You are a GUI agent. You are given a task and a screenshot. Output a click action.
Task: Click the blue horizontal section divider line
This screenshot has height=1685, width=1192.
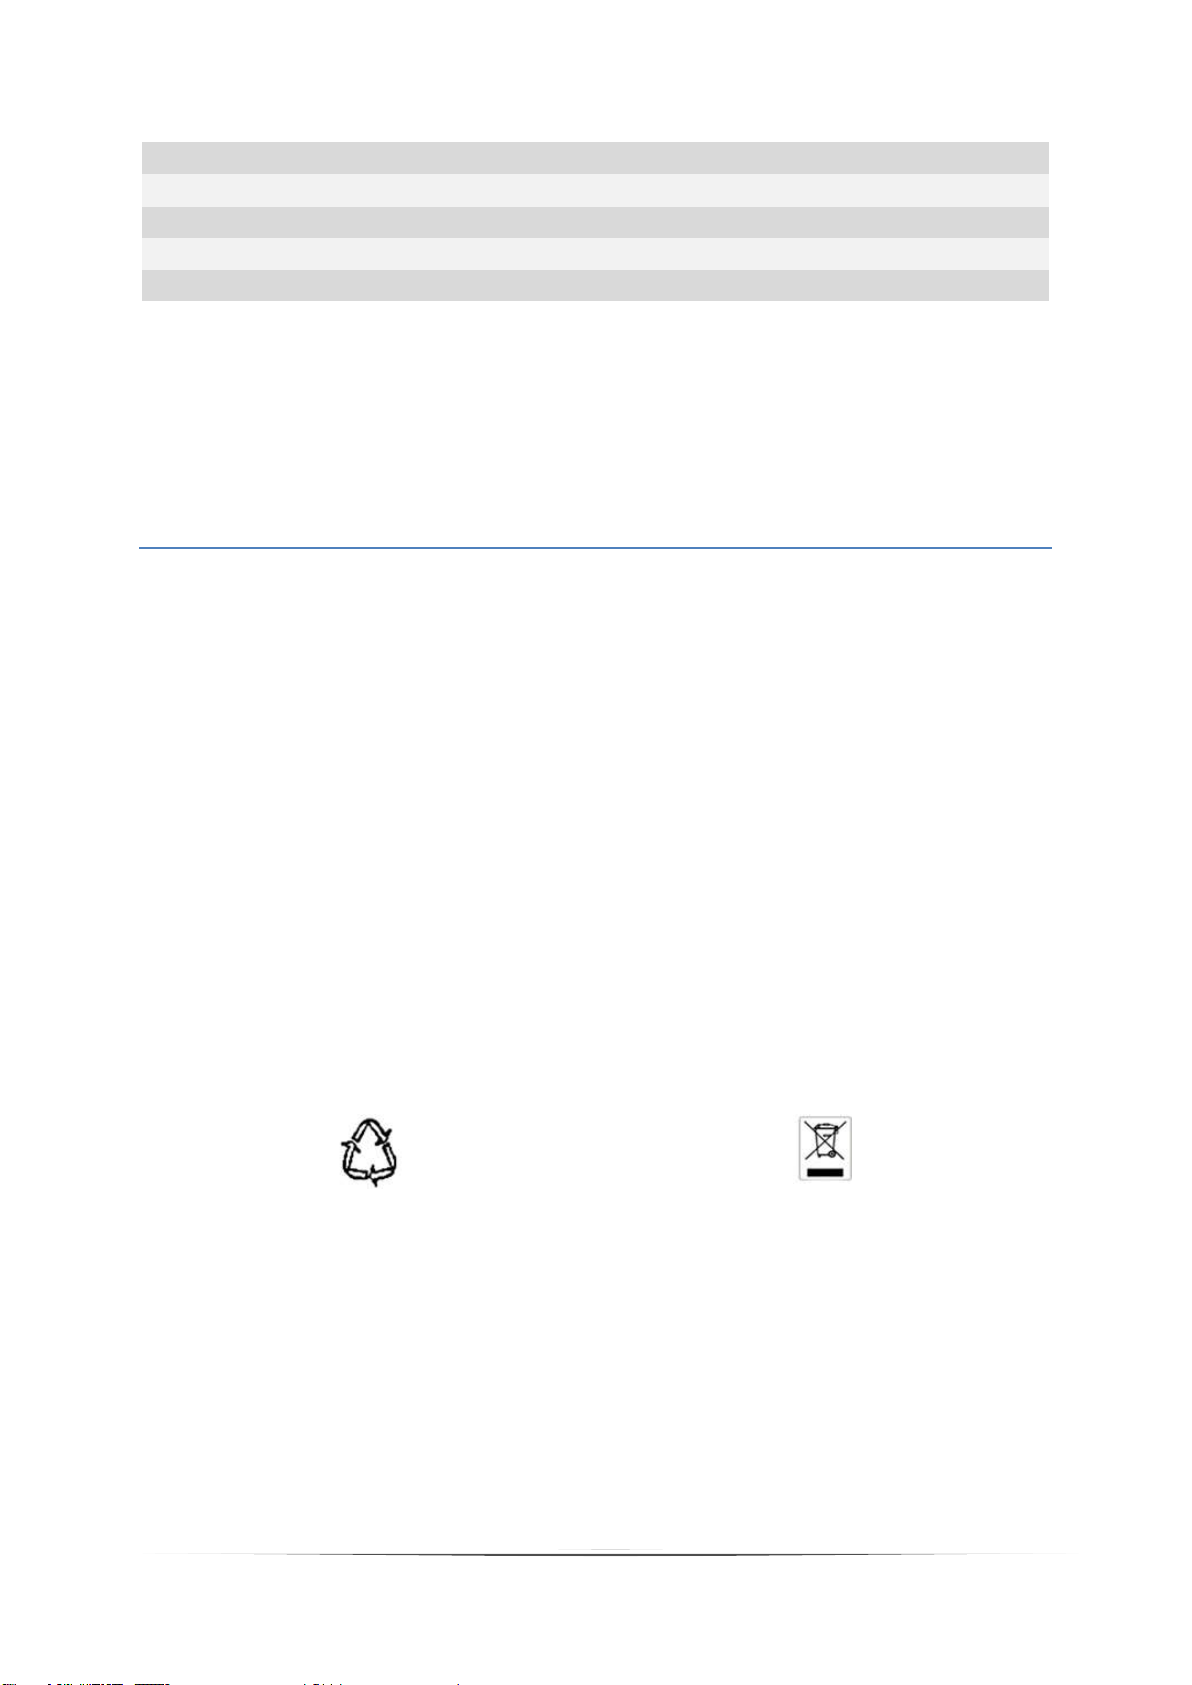point(595,548)
